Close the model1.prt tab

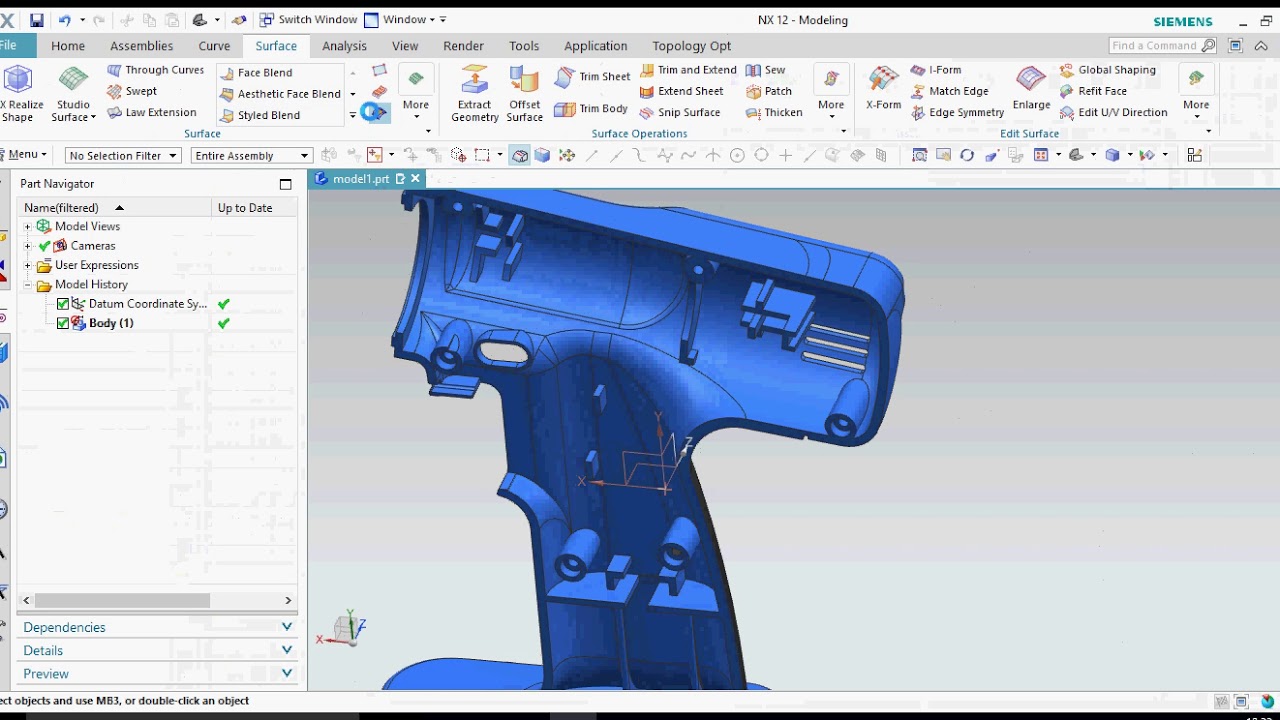click(415, 179)
